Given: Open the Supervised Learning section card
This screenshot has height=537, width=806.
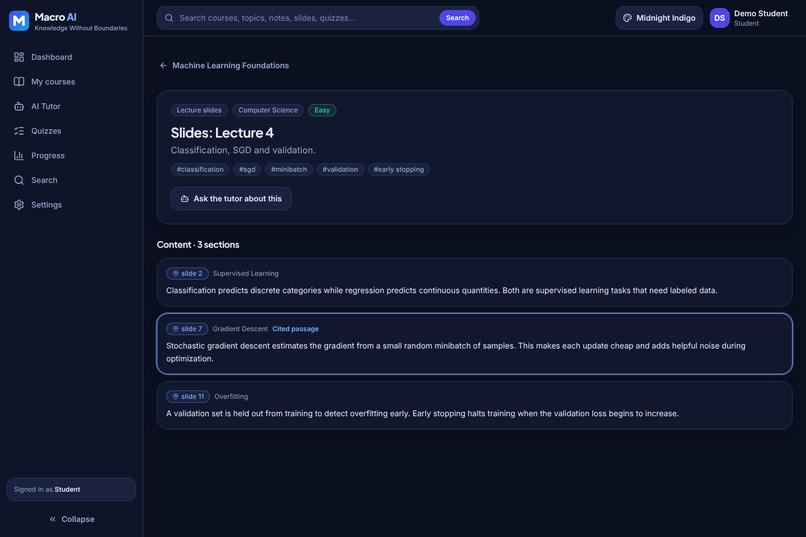Looking at the screenshot, I should click(474, 283).
